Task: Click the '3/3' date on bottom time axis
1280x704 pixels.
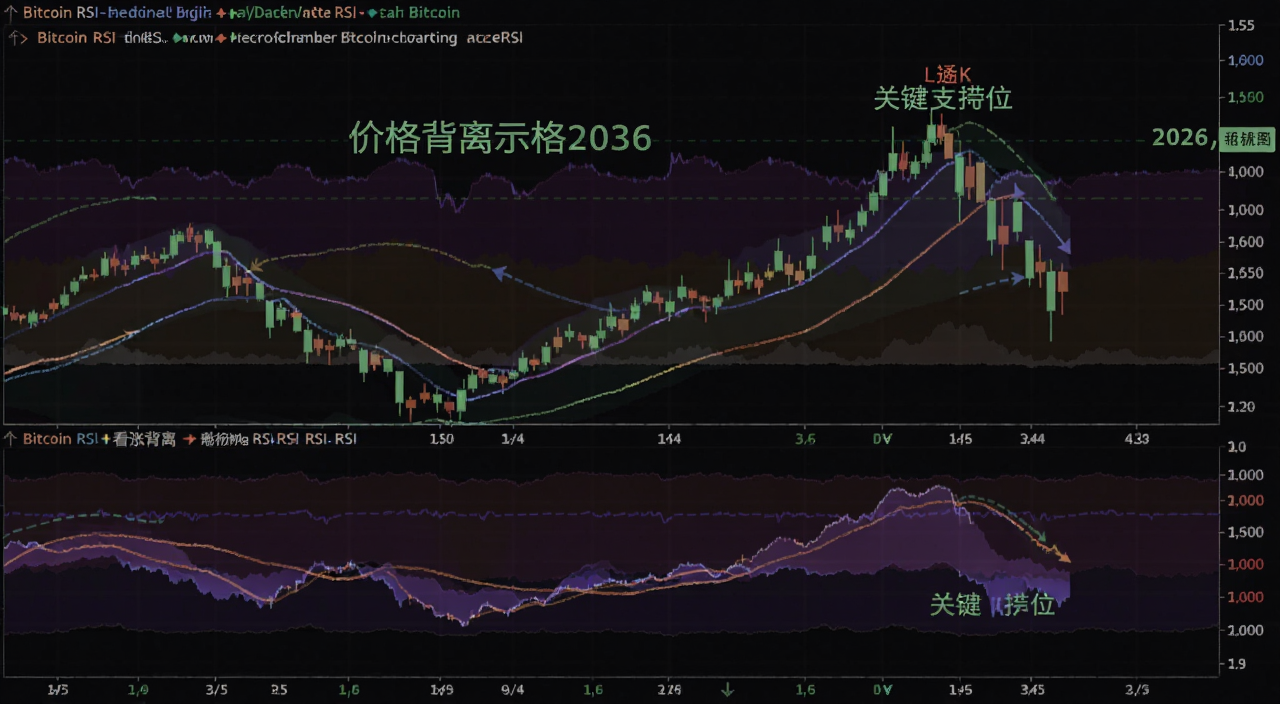Action: pyautogui.click(x=1138, y=690)
